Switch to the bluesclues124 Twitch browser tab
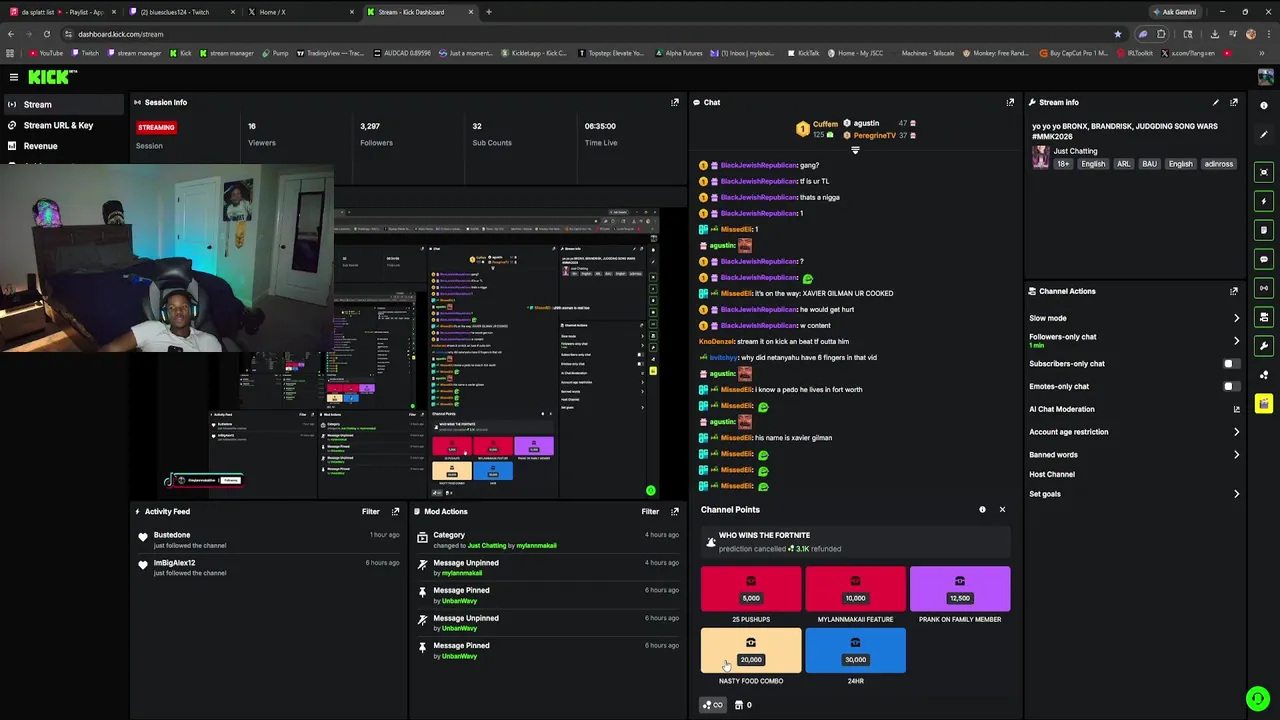 coord(181,12)
